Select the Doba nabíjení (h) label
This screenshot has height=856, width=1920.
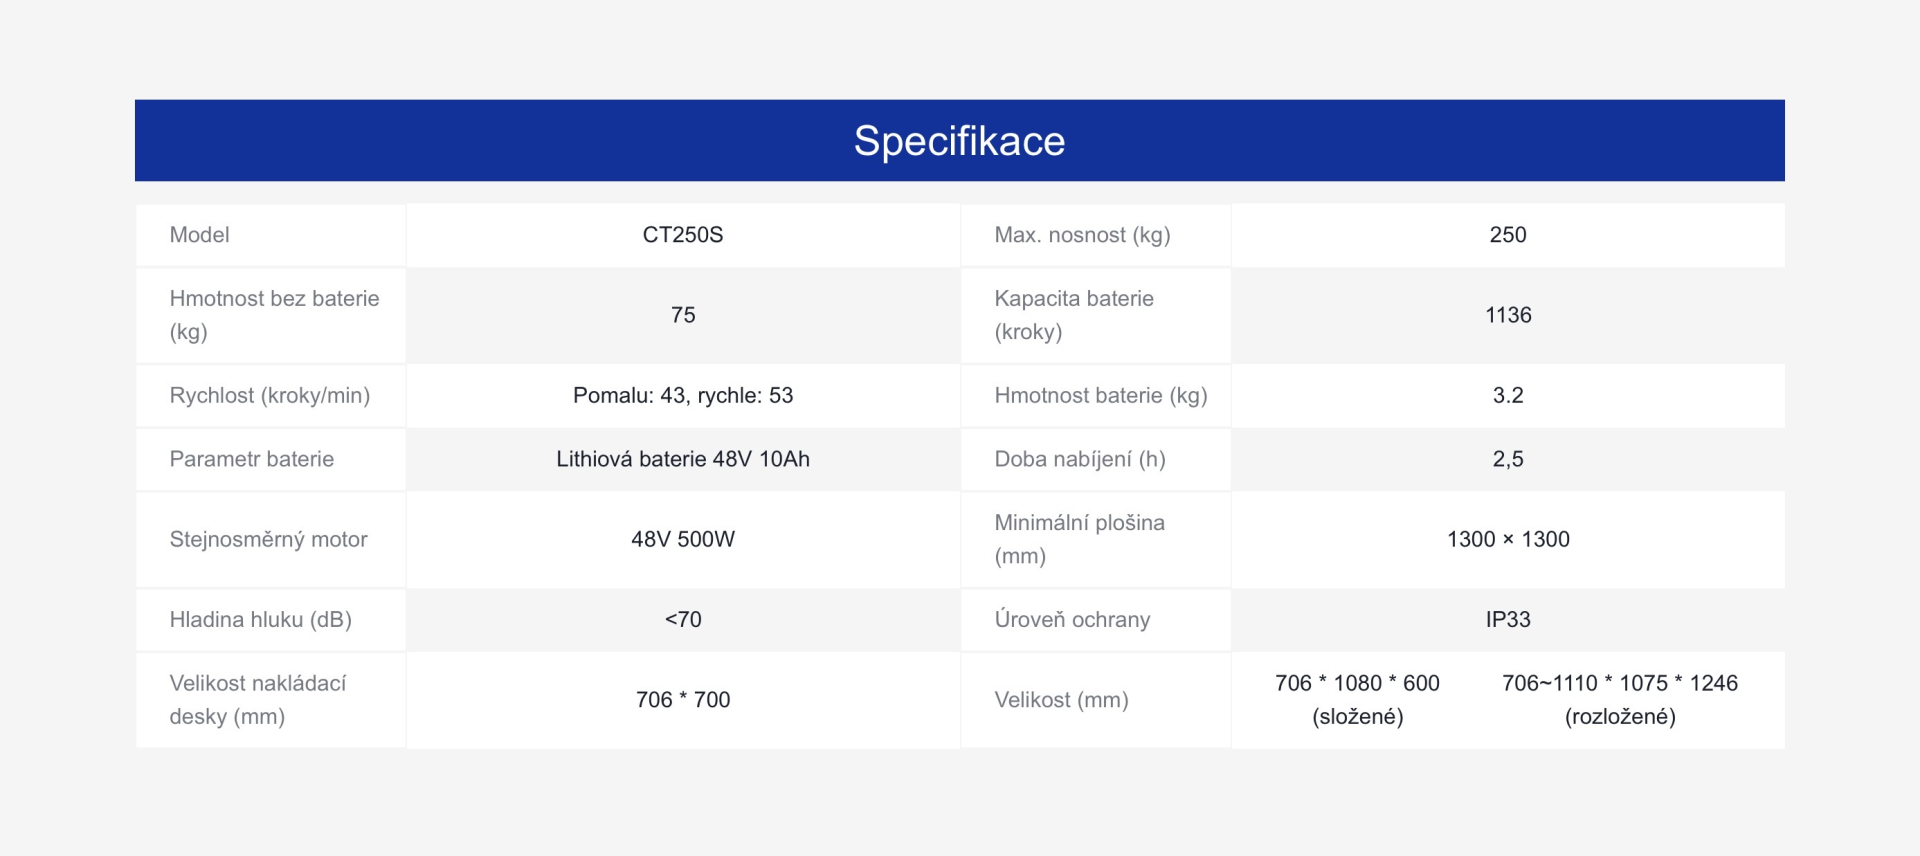(x=1080, y=459)
